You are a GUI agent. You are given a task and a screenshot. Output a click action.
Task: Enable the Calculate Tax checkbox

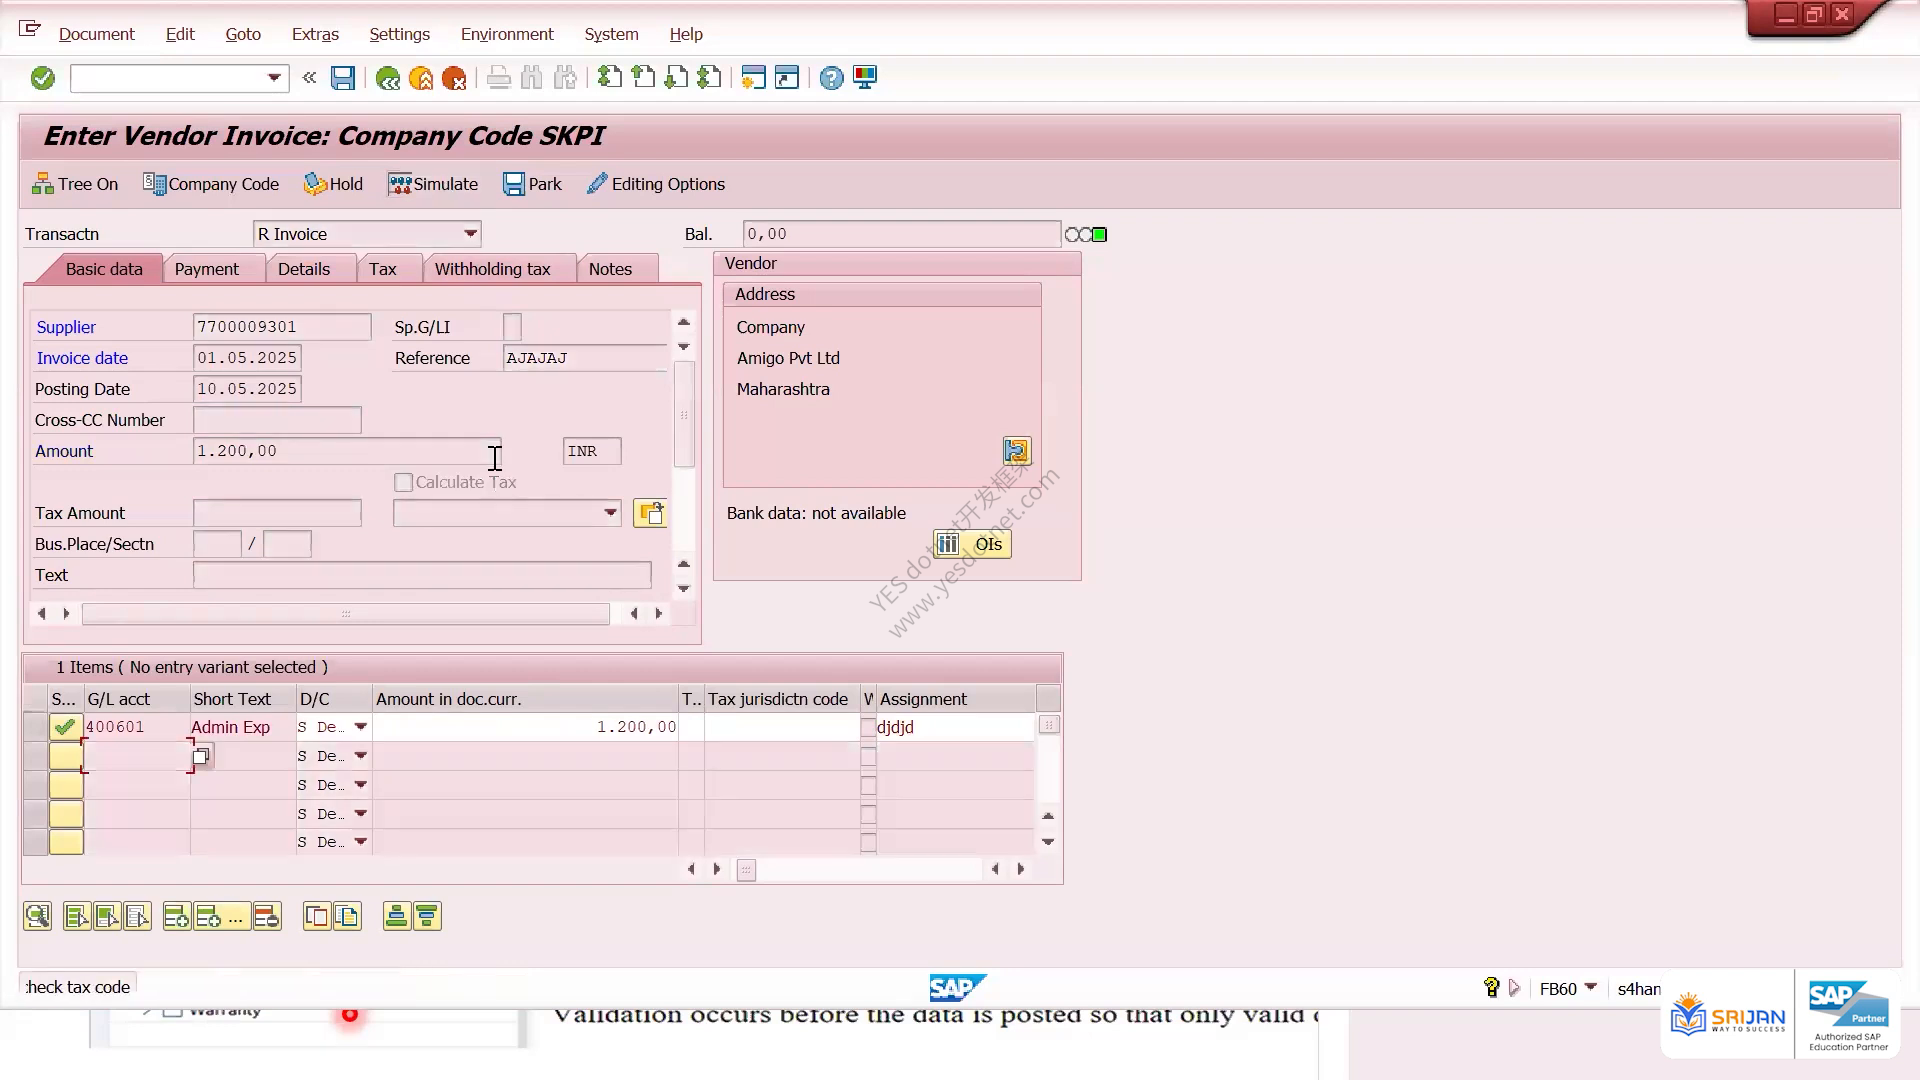[x=404, y=483]
